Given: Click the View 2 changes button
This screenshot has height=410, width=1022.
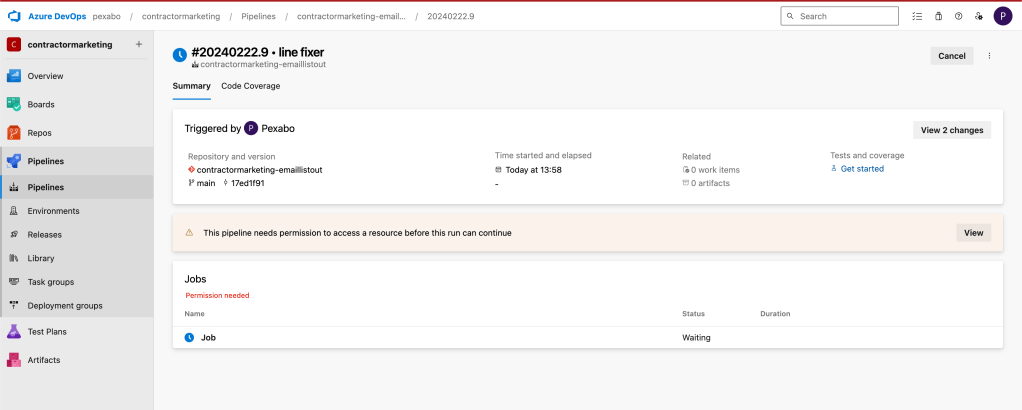Looking at the screenshot, I should 952,130.
